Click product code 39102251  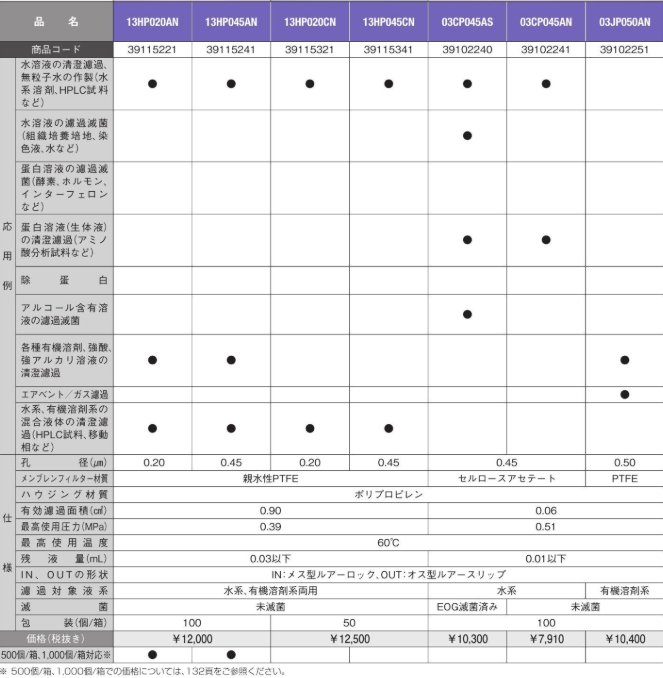[624, 48]
